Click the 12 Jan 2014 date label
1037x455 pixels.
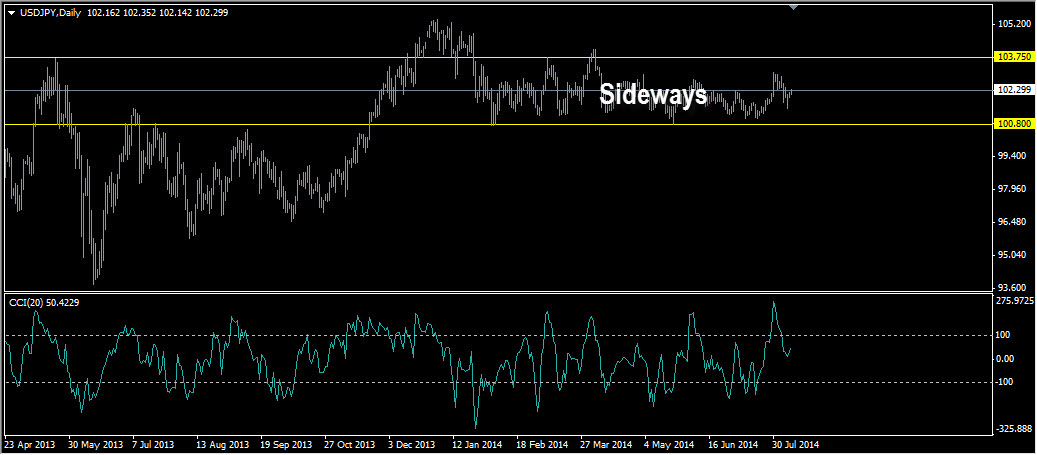tap(478, 444)
